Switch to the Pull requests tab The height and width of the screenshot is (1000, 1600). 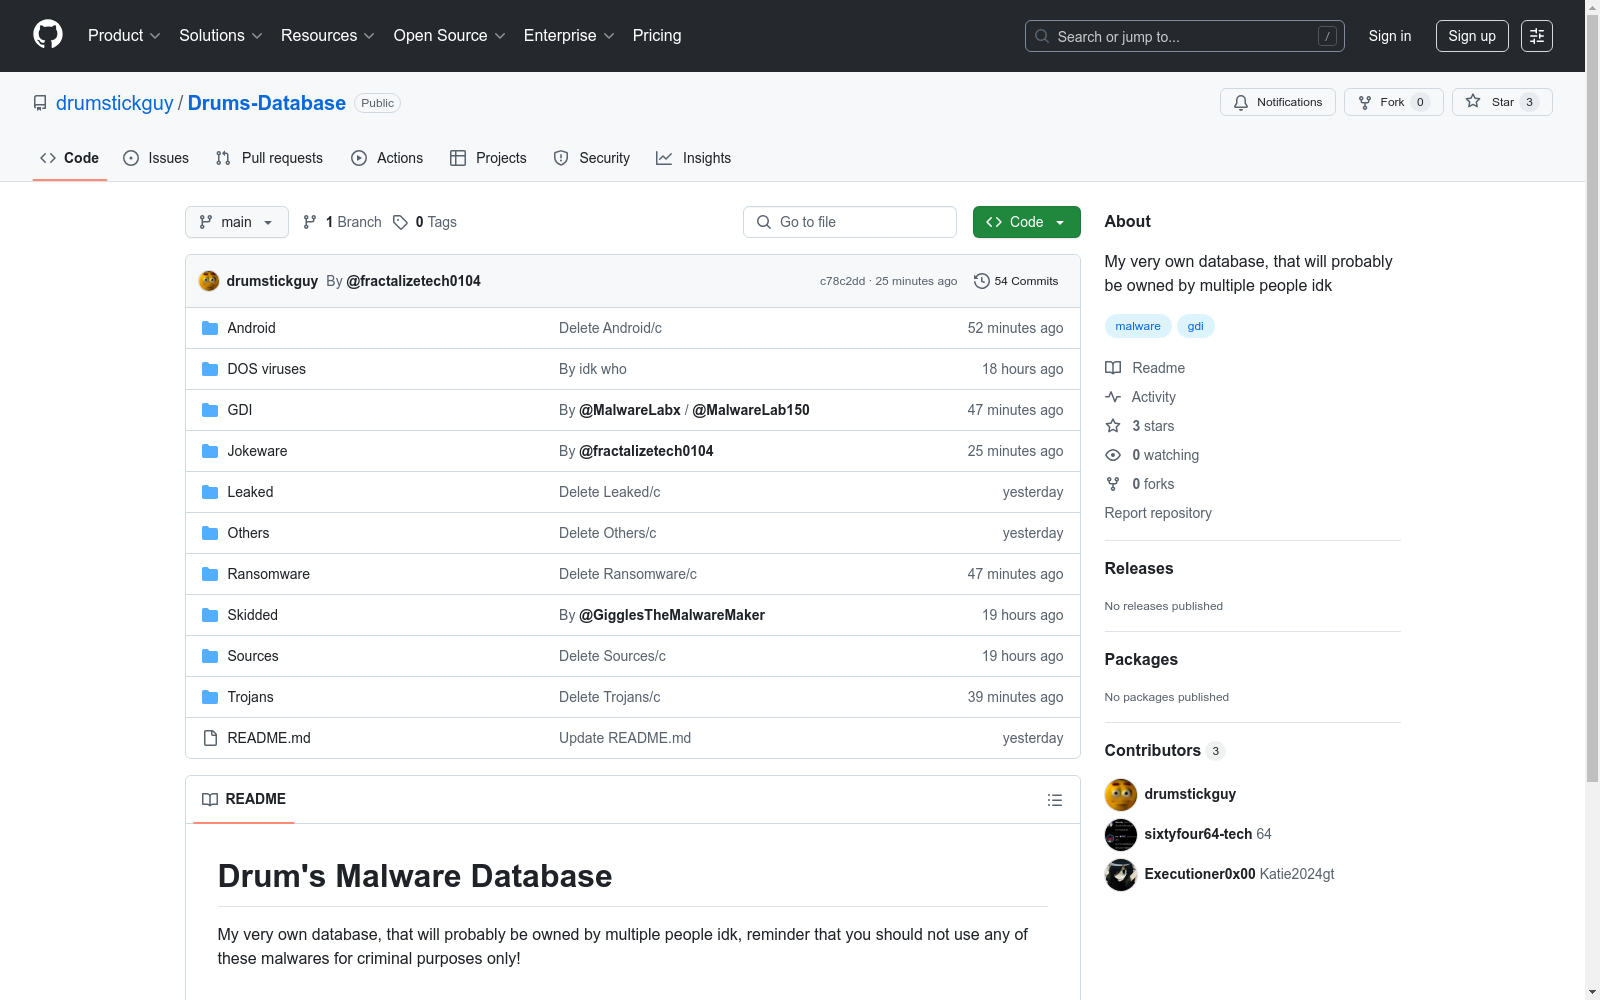click(x=269, y=158)
